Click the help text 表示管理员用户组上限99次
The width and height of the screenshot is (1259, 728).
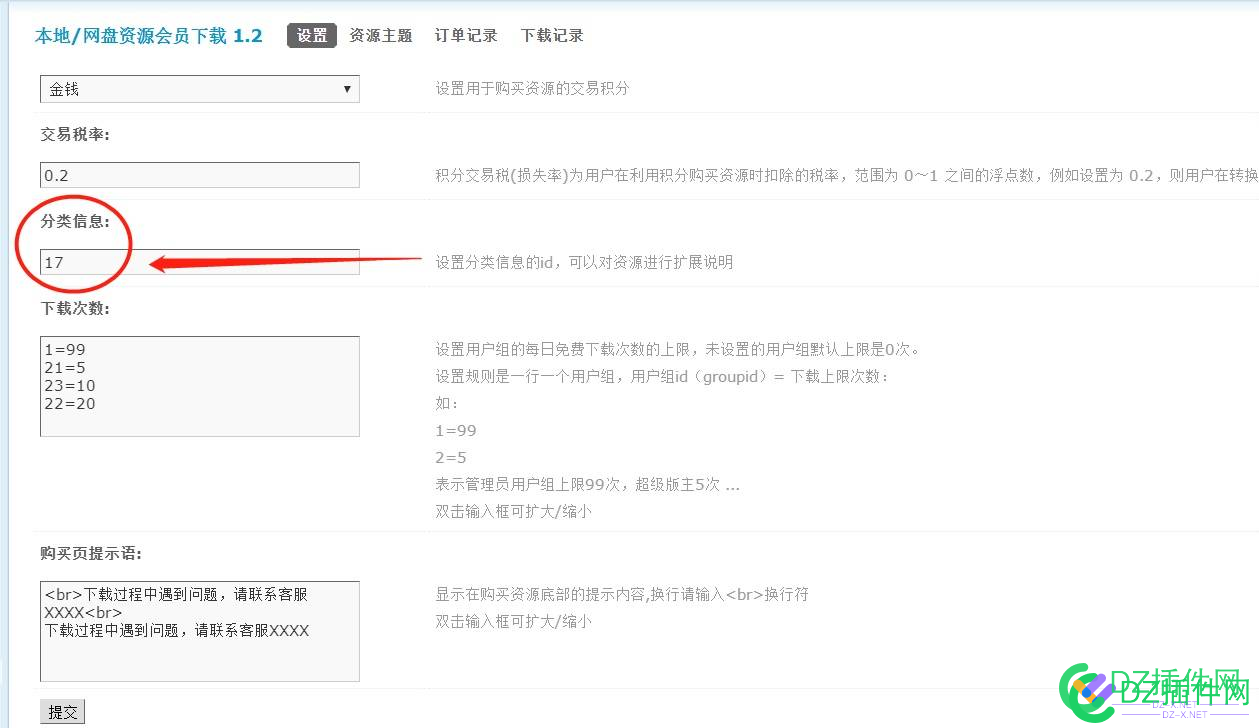coord(587,484)
